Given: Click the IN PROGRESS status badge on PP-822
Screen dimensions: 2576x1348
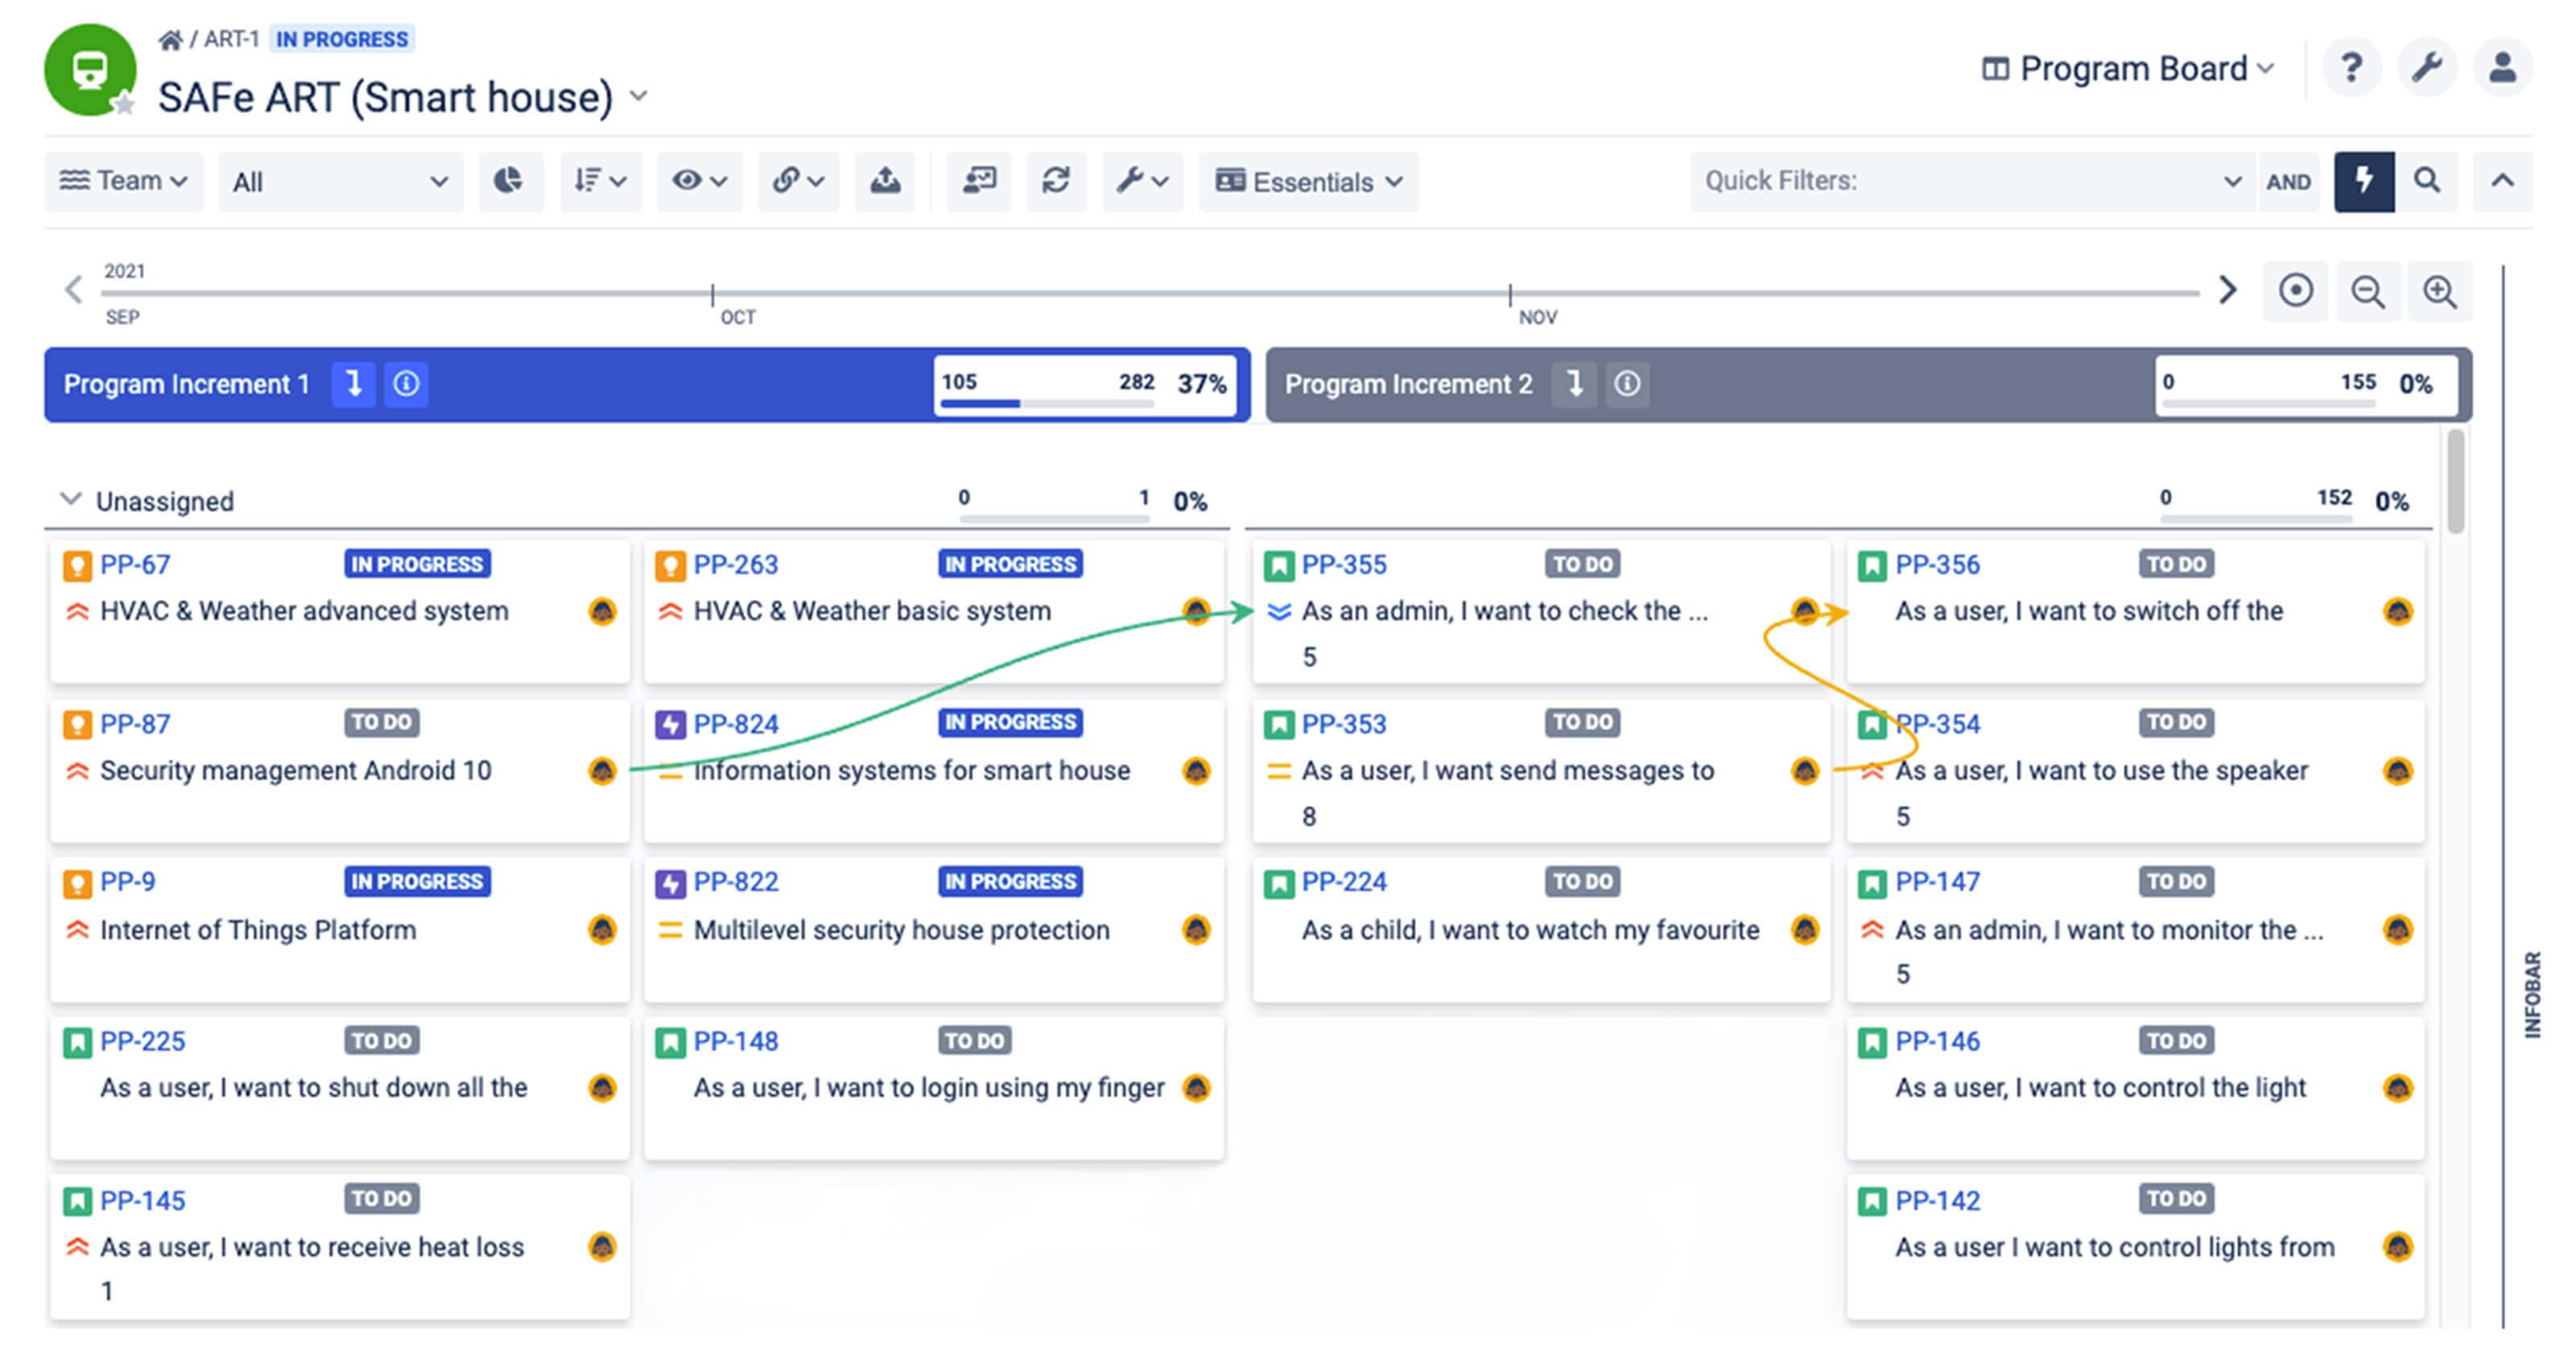Looking at the screenshot, I should 1010,882.
